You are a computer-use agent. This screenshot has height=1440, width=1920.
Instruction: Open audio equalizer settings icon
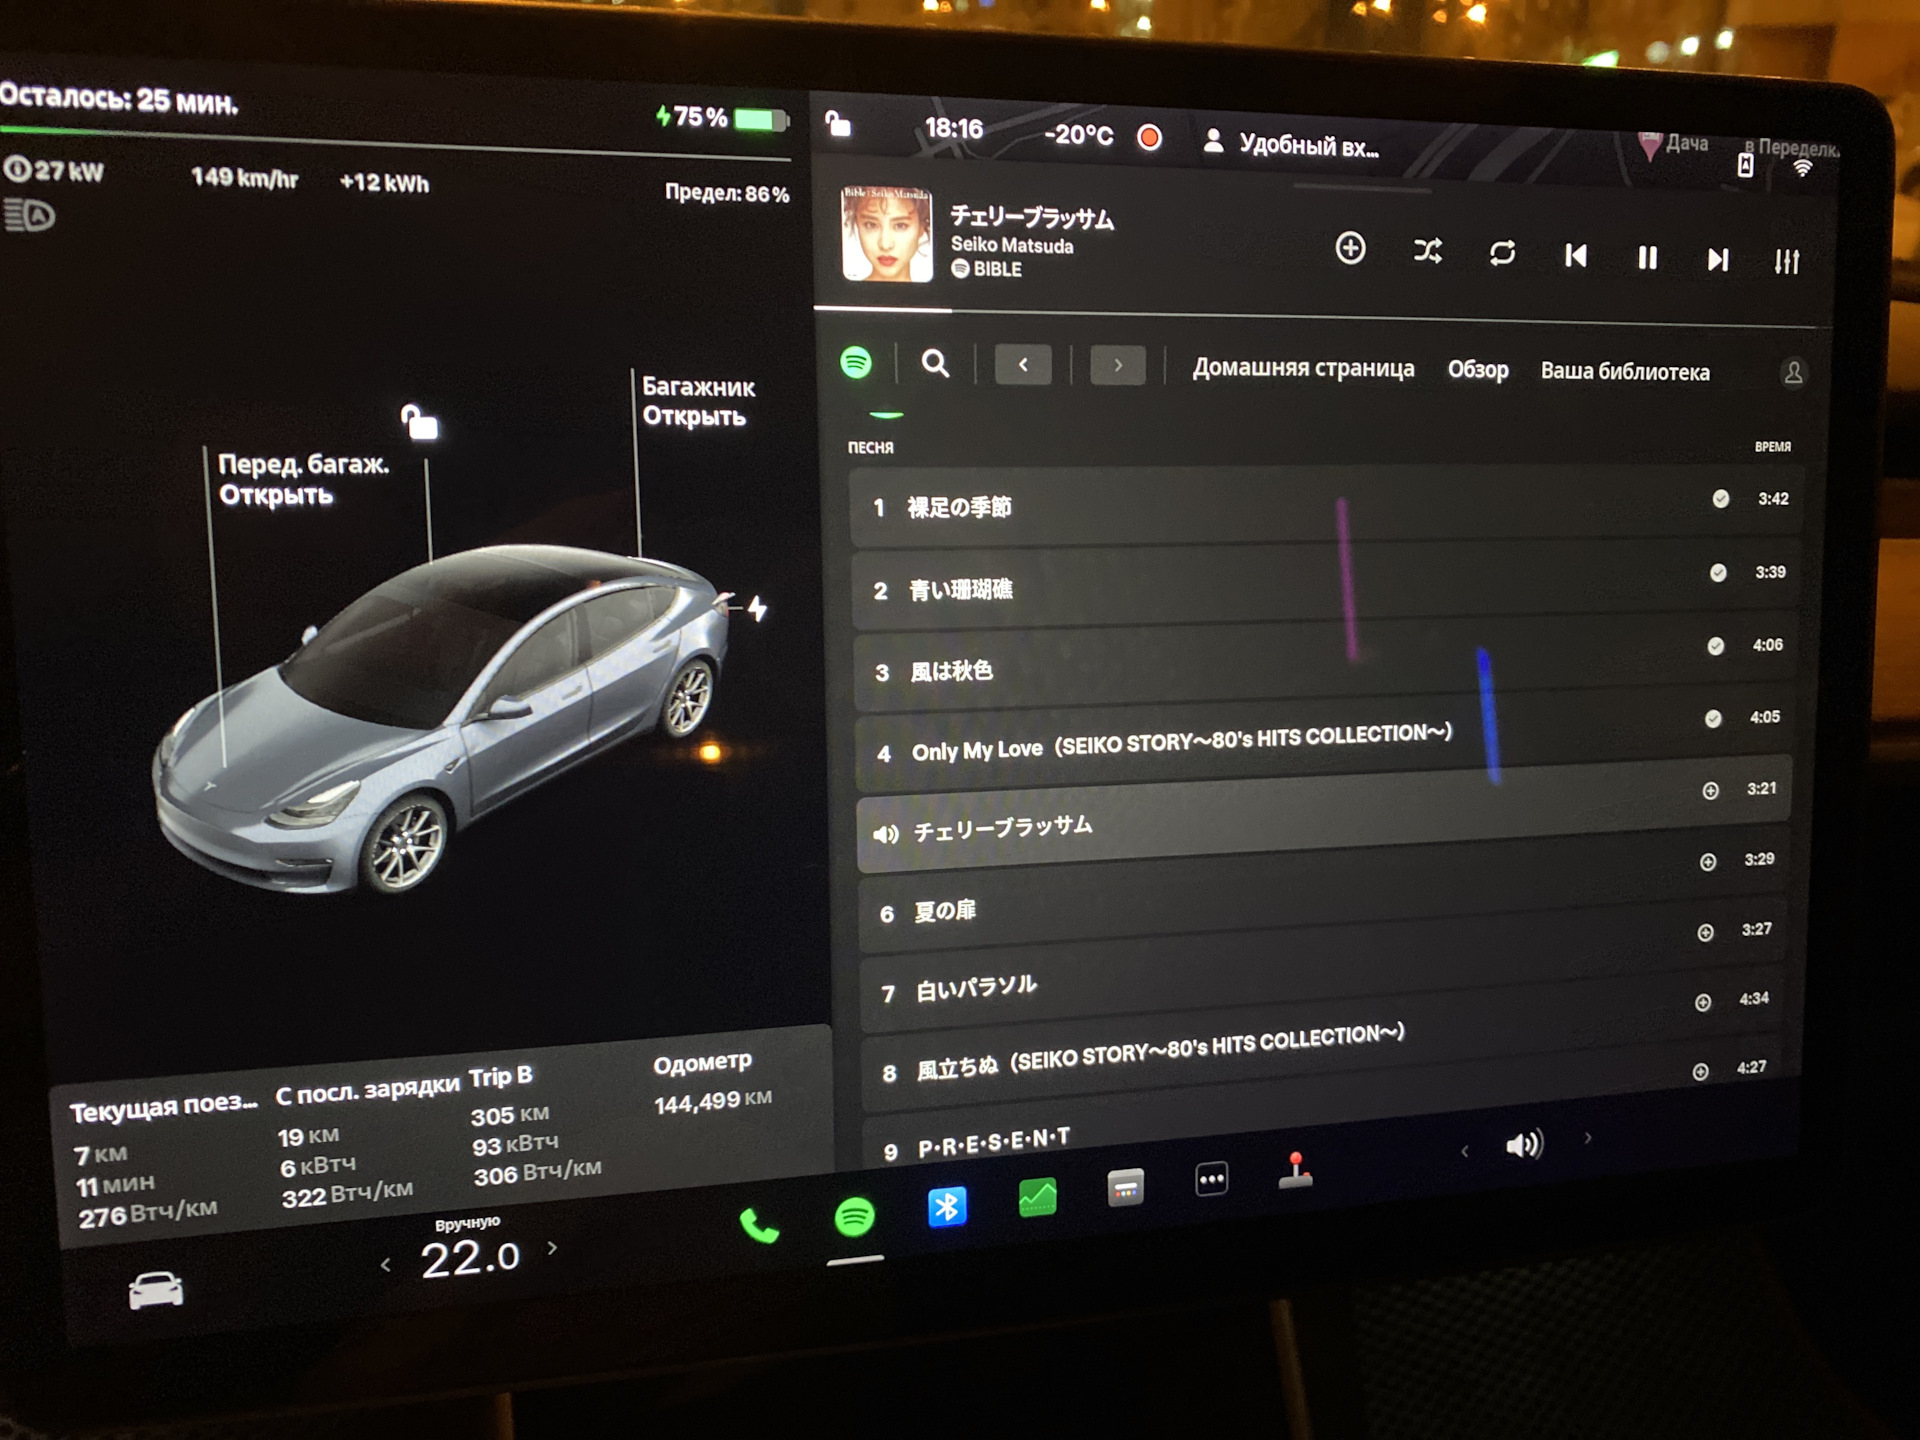pos(1786,262)
